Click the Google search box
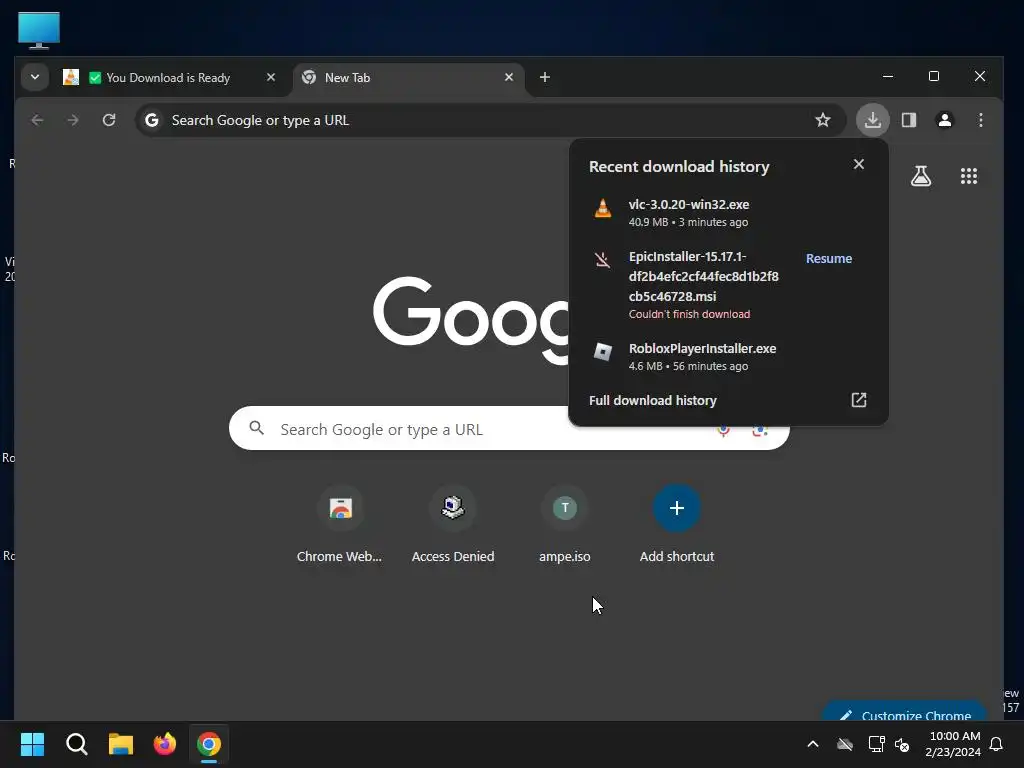The width and height of the screenshot is (1024, 768). (509, 428)
